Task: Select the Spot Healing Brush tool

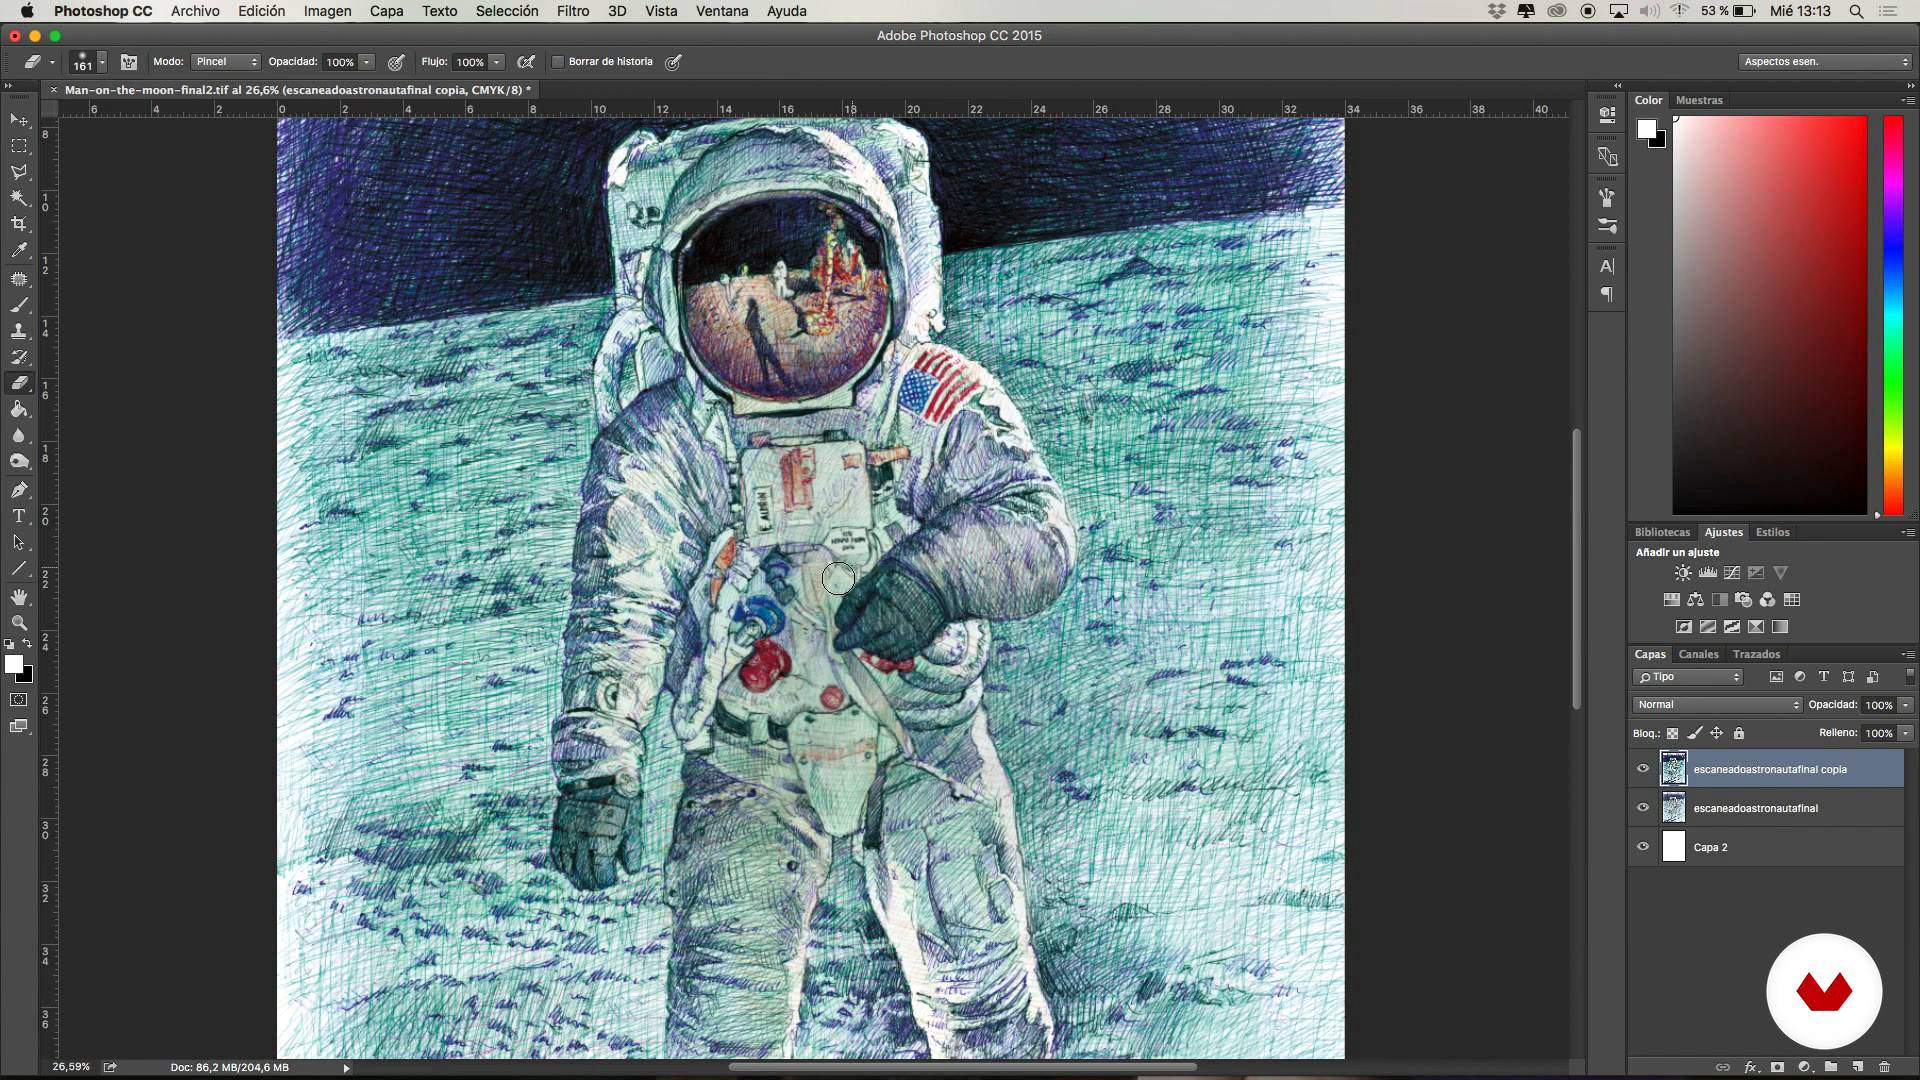Action: coord(19,279)
